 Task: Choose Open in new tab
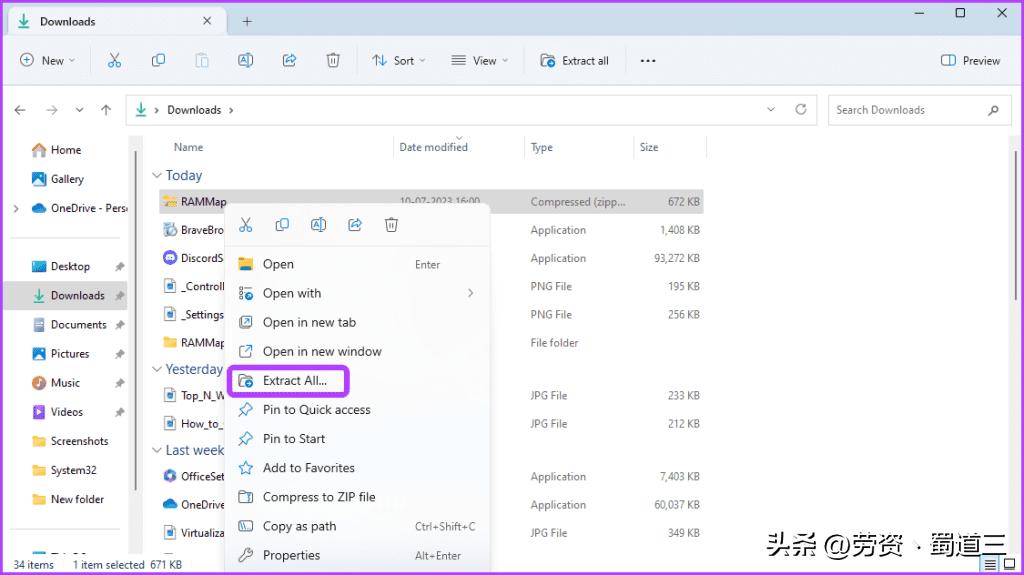coord(357,322)
